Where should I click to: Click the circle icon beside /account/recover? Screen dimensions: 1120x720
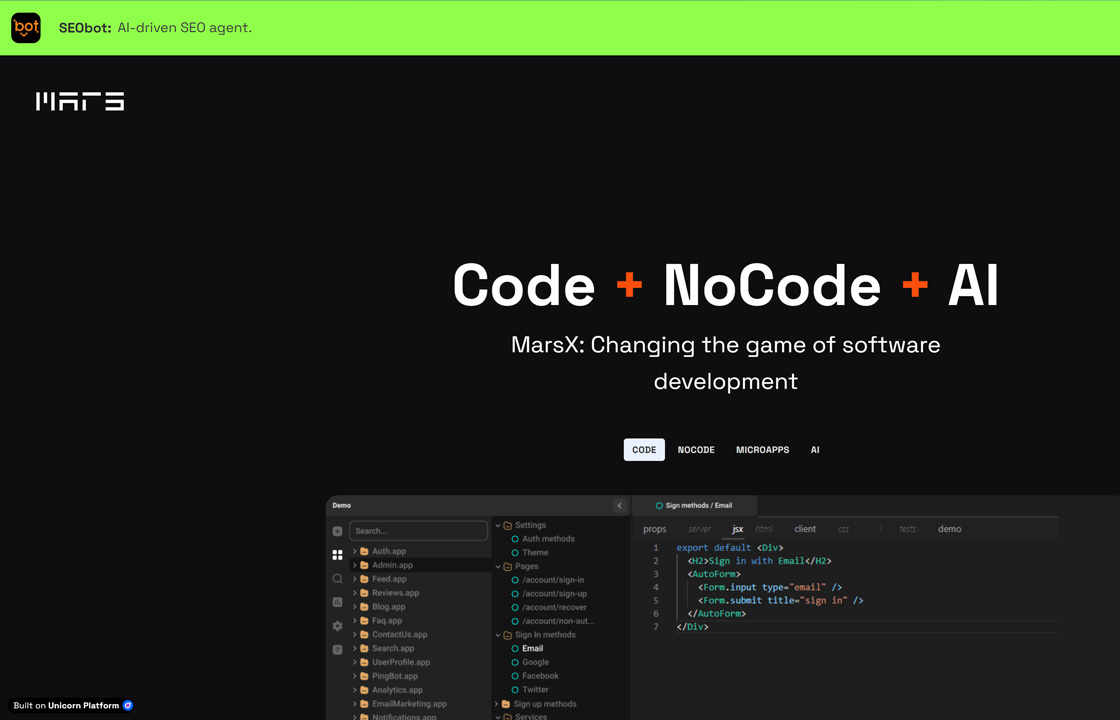coord(515,608)
